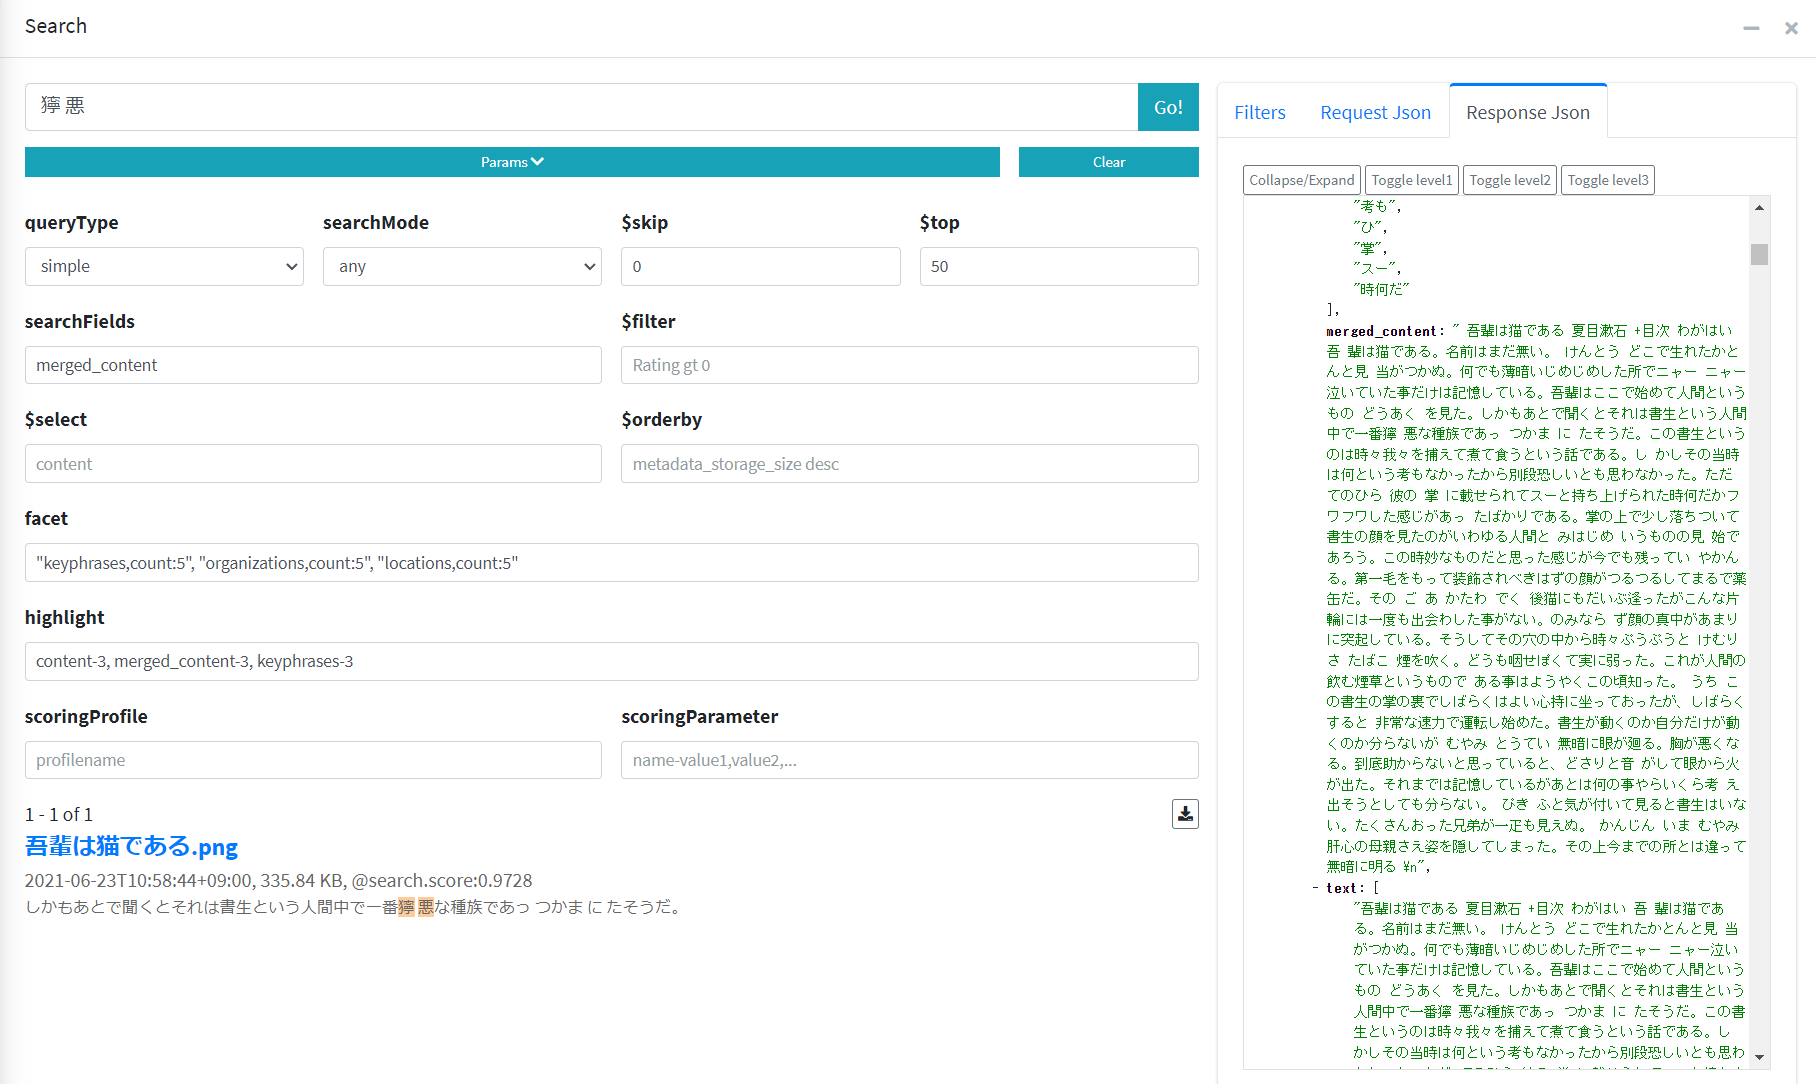Viewport: 1816px width, 1084px height.
Task: Switch to the Request Json tab
Action: coord(1375,112)
